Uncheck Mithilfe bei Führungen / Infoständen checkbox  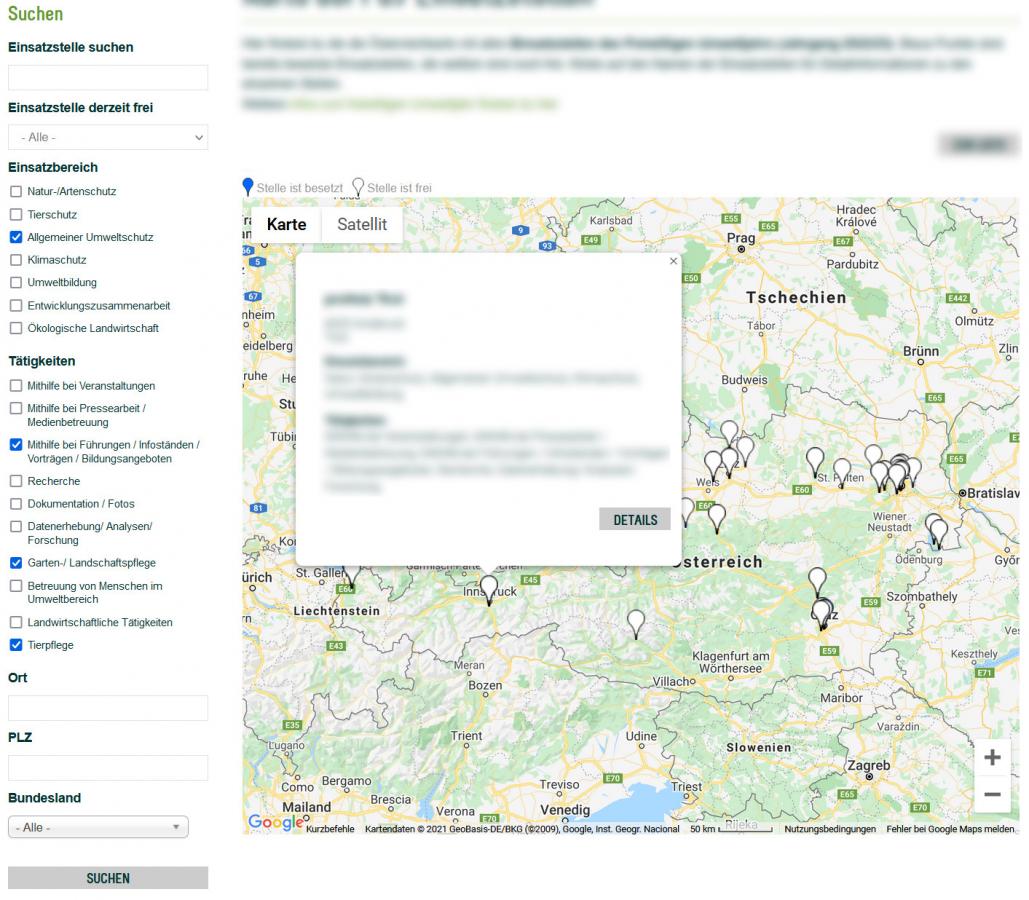[x=16, y=445]
